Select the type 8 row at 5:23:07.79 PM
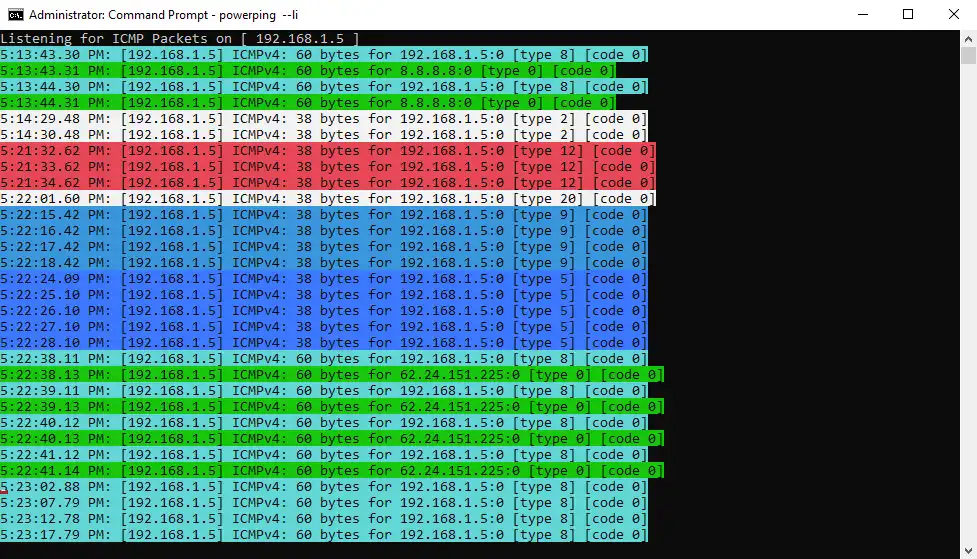977x559 pixels. coord(324,502)
